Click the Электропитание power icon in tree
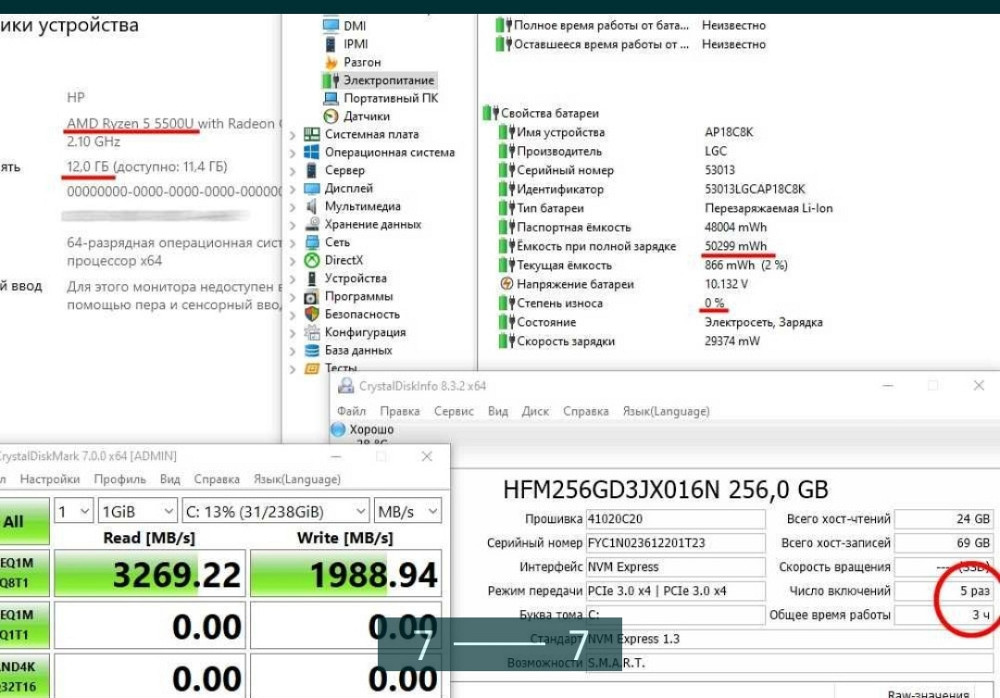The height and width of the screenshot is (698, 1000). point(331,80)
